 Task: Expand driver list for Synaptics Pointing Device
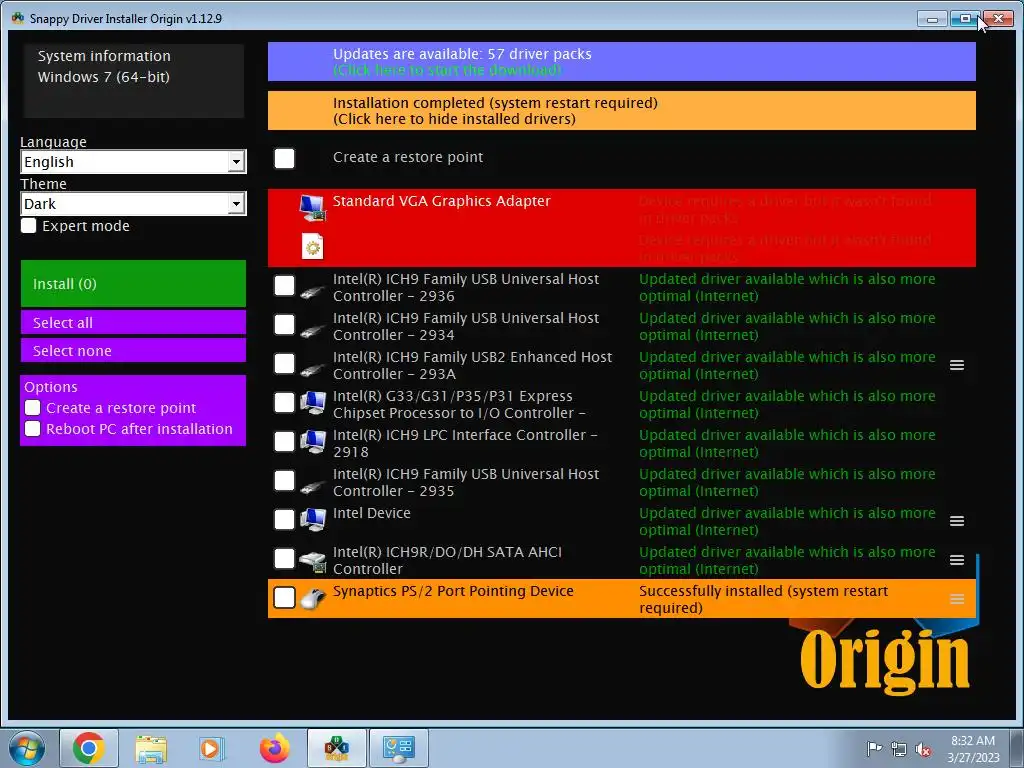[957, 600]
